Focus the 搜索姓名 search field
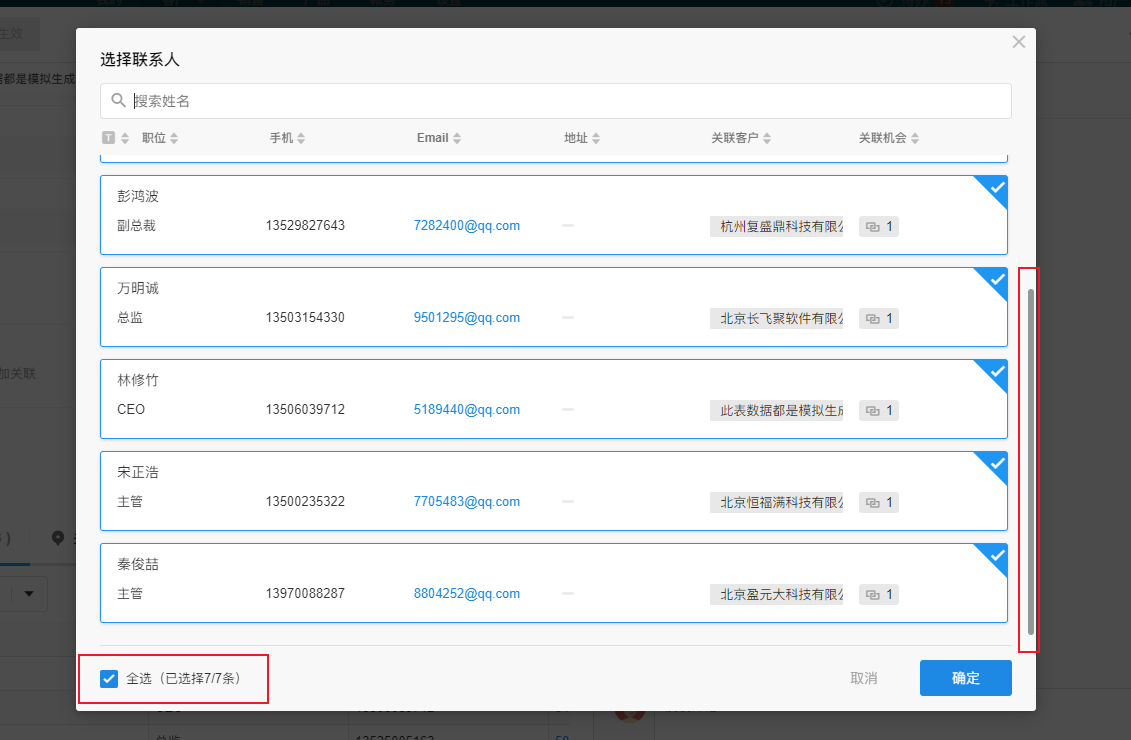 560,101
